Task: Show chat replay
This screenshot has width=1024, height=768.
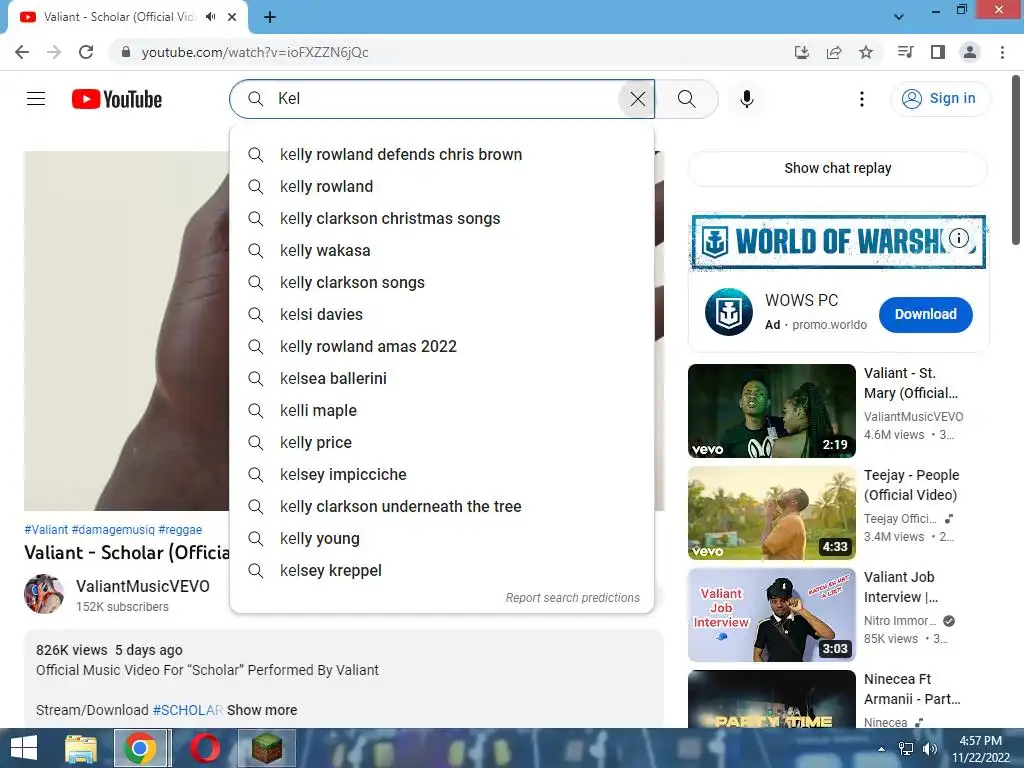Action: 837,168
